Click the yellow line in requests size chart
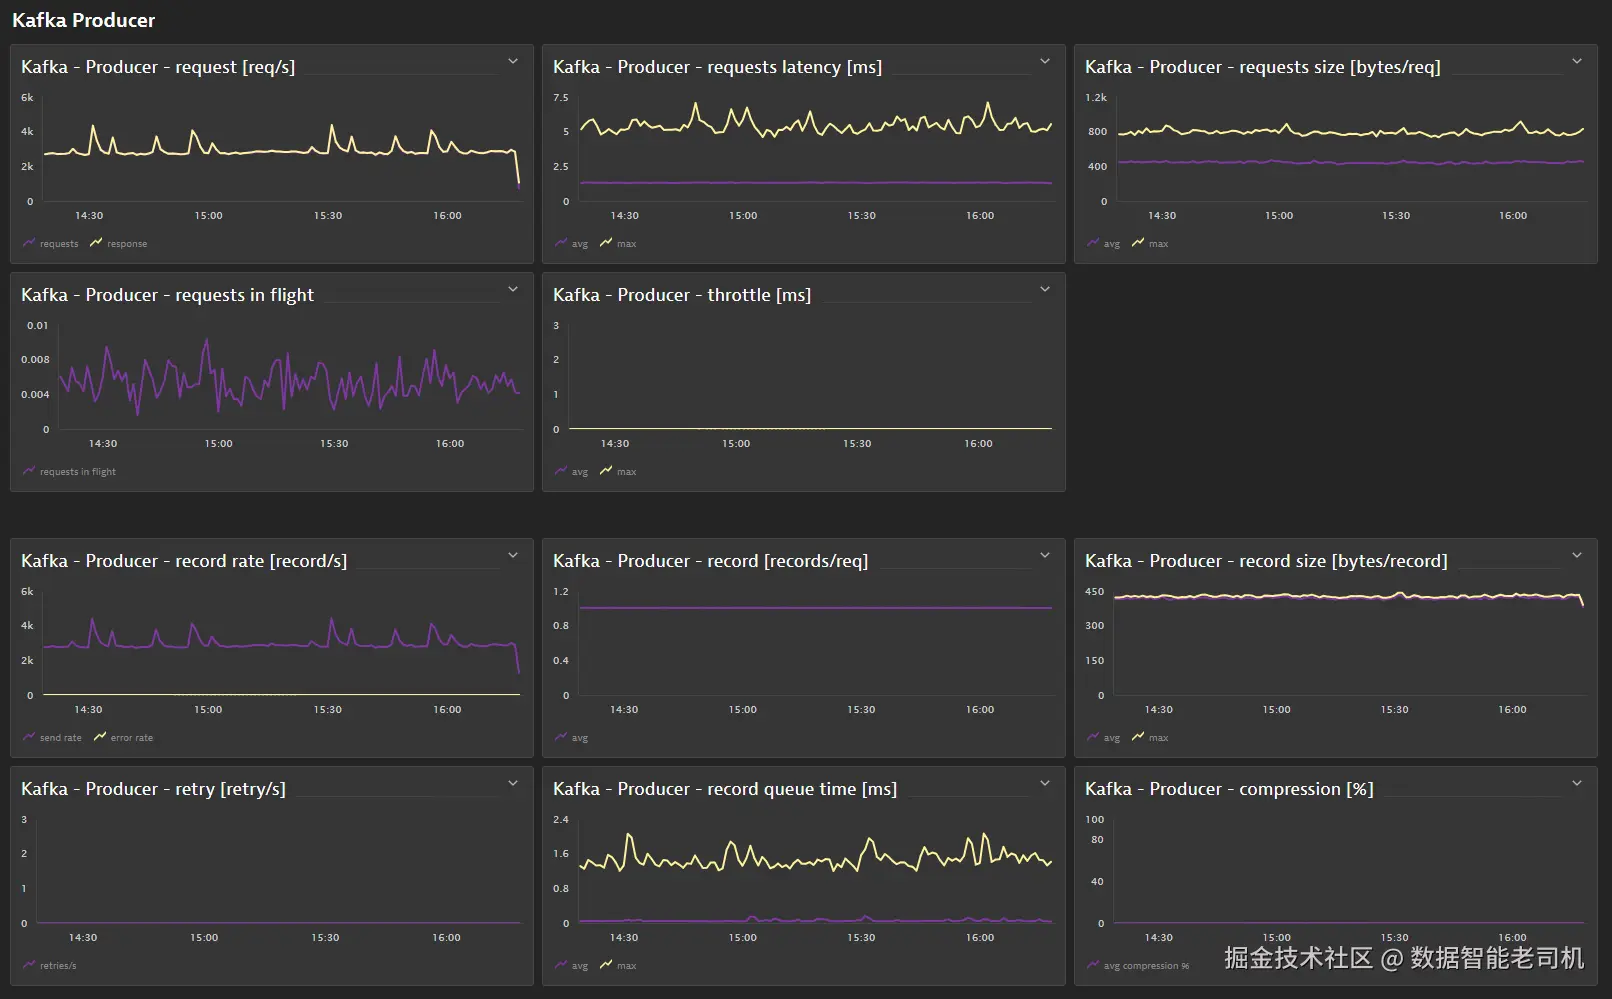Image resolution: width=1612 pixels, height=999 pixels. (x=1350, y=133)
